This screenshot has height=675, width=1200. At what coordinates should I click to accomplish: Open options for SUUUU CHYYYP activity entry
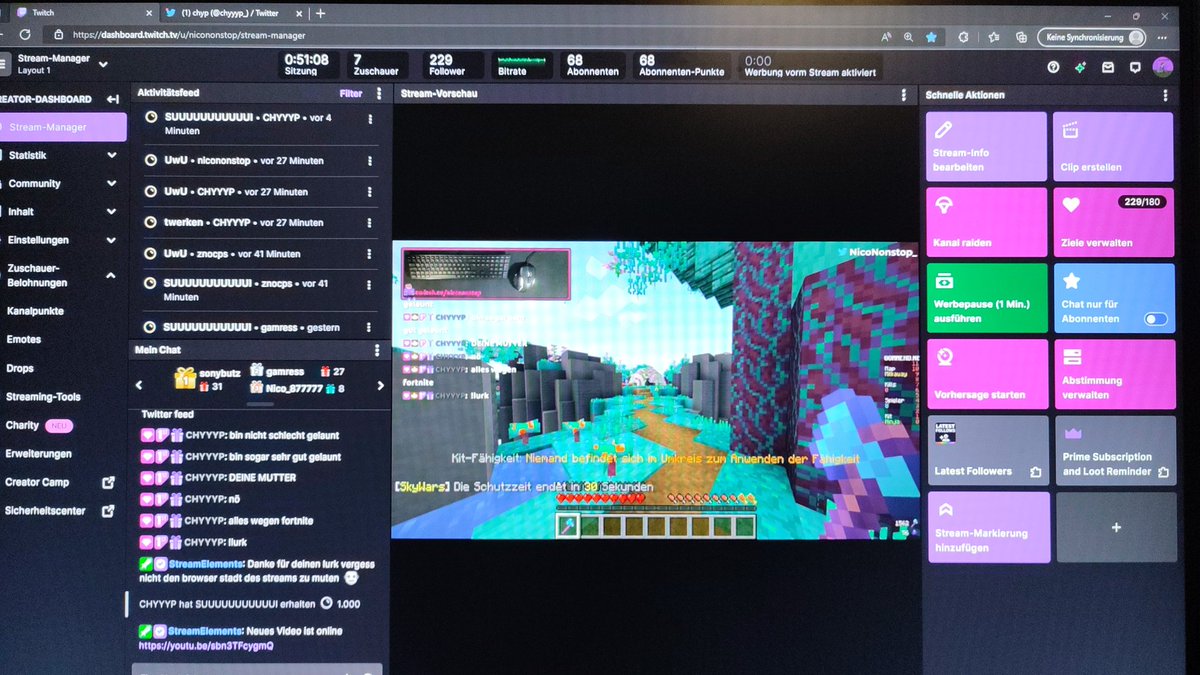click(x=369, y=118)
